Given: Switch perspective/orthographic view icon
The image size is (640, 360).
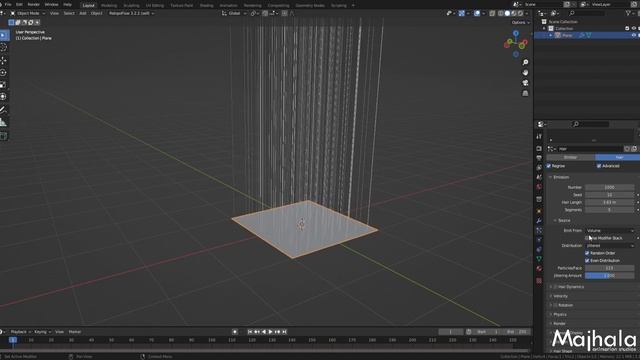Looking at the screenshot, I should [525, 93].
